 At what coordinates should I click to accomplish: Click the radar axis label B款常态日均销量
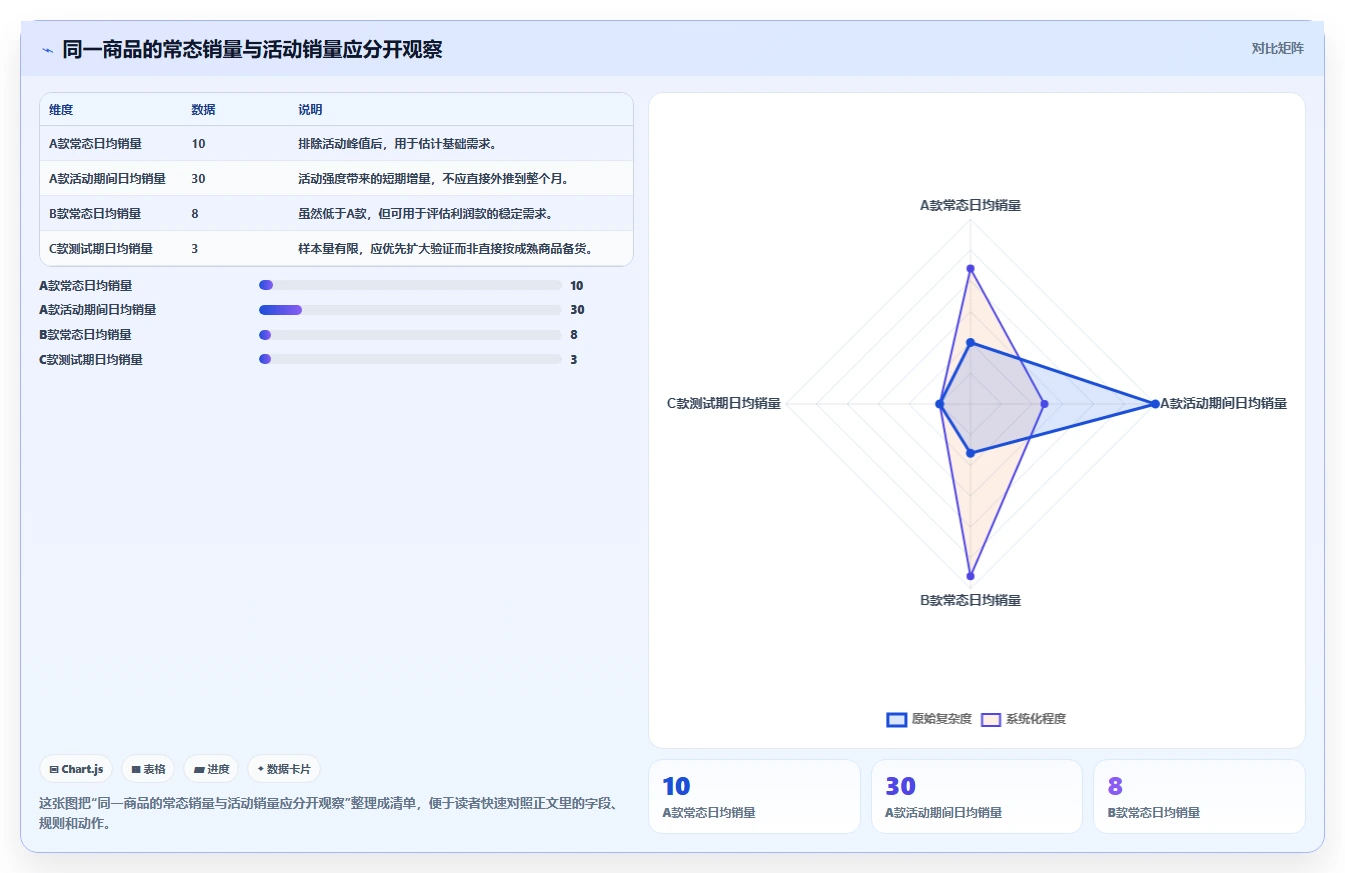(970, 600)
